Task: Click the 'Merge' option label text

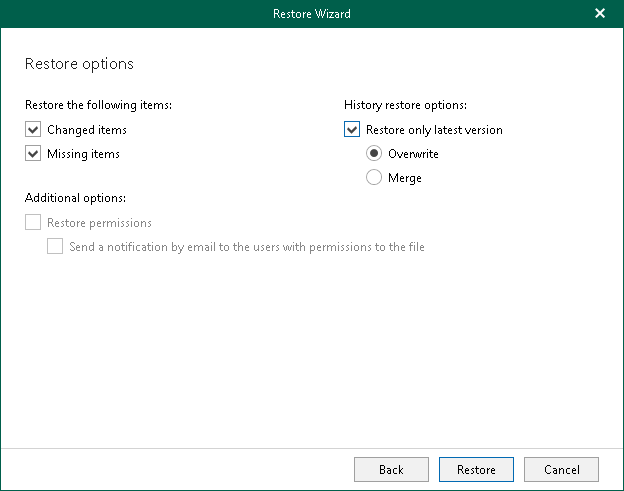Action: [405, 178]
